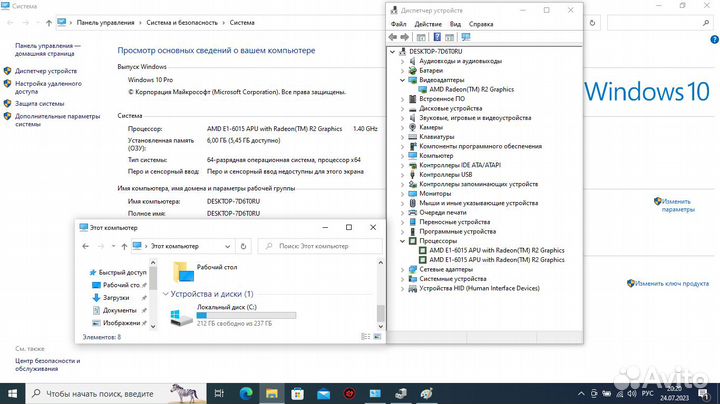Toggle the console tree icon in Device Manager toolbar
The width and height of the screenshot is (720, 404).
click(421, 37)
